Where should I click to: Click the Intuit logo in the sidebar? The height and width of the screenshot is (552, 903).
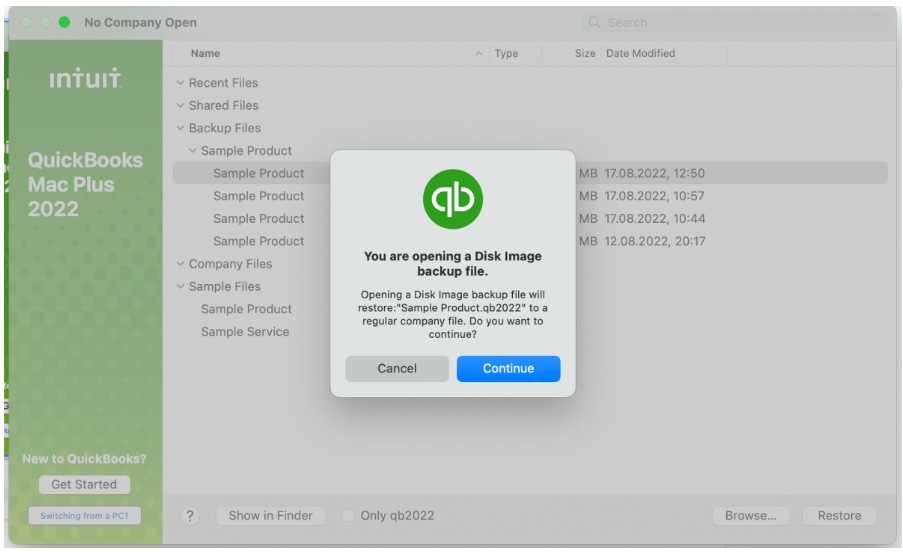pos(85,78)
